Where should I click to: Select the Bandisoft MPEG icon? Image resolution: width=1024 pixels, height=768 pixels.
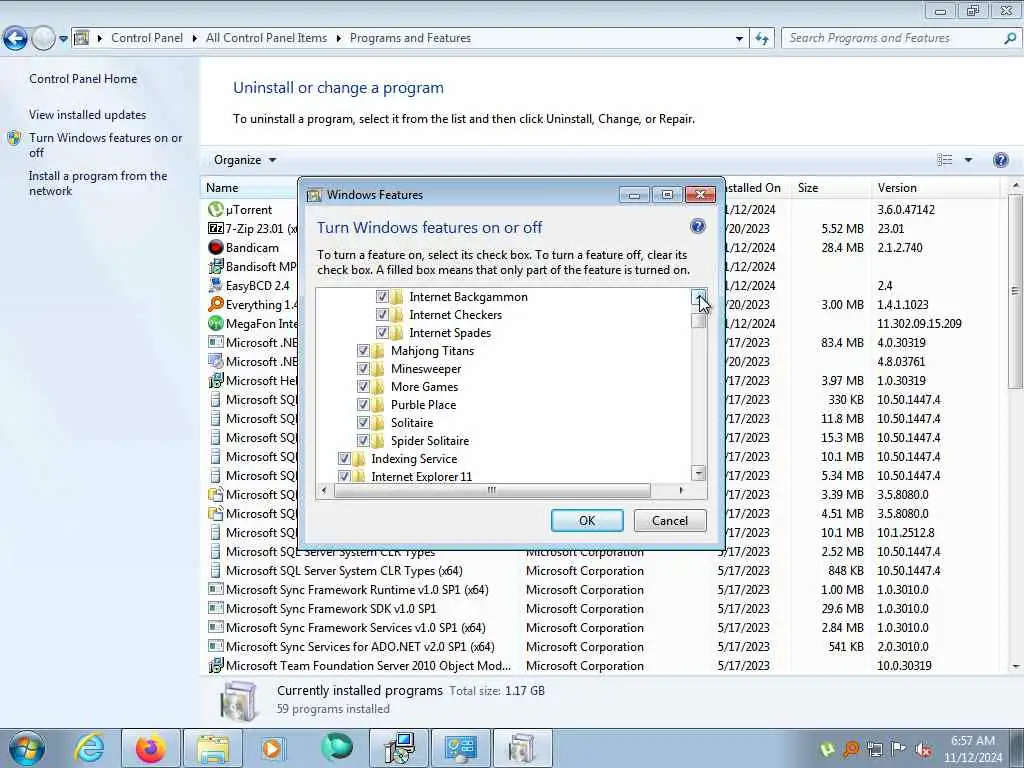[216, 266]
